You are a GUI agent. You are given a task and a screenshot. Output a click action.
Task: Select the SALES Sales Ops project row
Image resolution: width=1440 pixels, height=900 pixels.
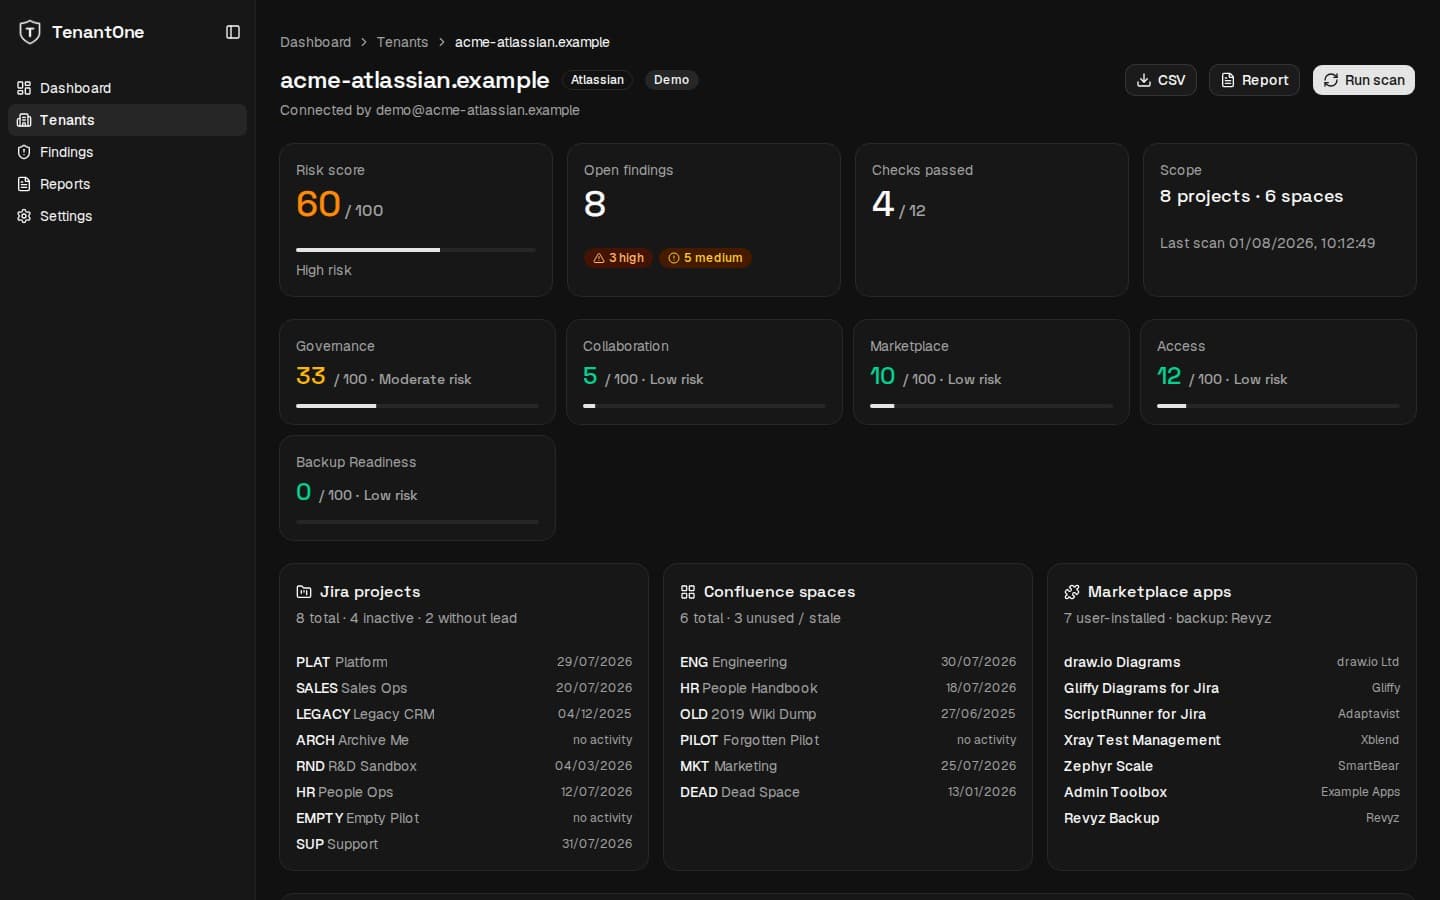[464, 688]
